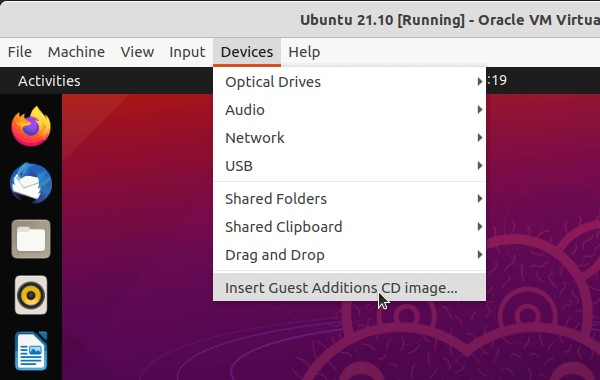
Task: Open LibreOffice Writer from the dock
Action: pyautogui.click(x=31, y=351)
